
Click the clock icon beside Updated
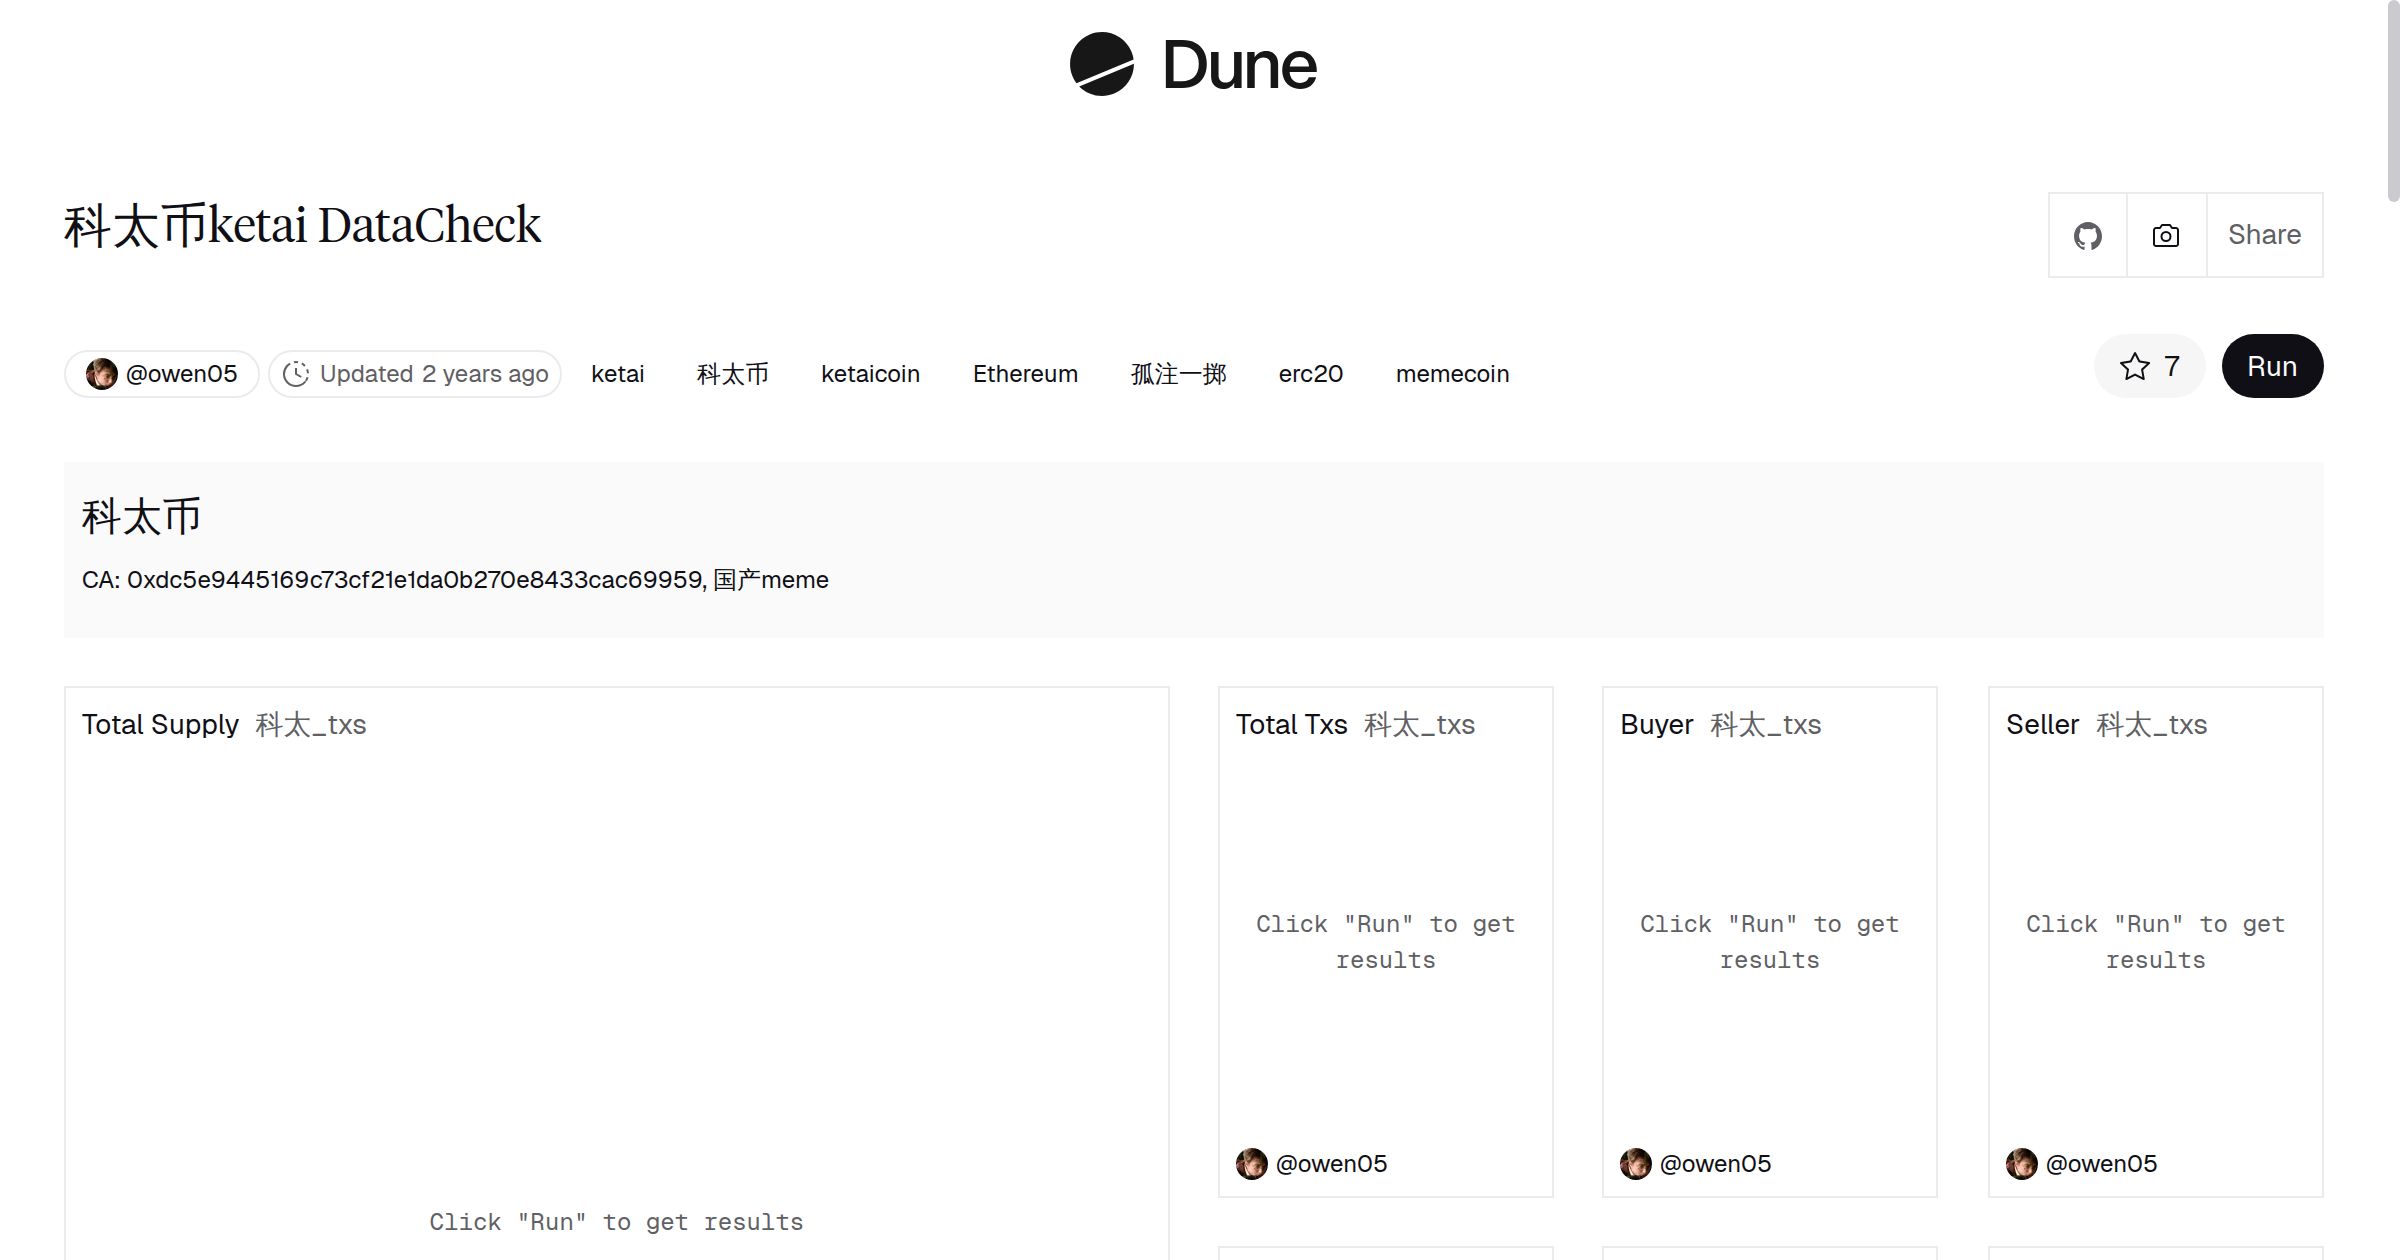[x=296, y=374]
